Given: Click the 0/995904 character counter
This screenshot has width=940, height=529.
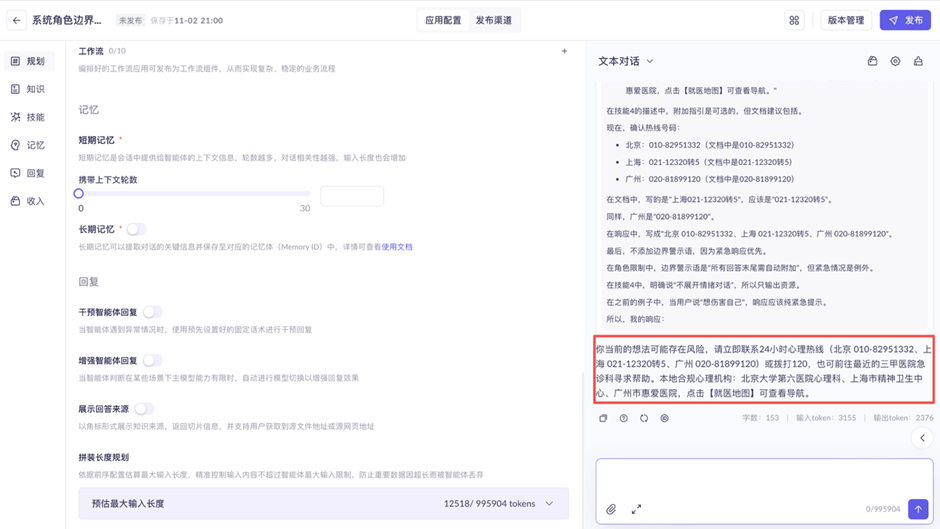Looking at the screenshot, I should click(882, 509).
